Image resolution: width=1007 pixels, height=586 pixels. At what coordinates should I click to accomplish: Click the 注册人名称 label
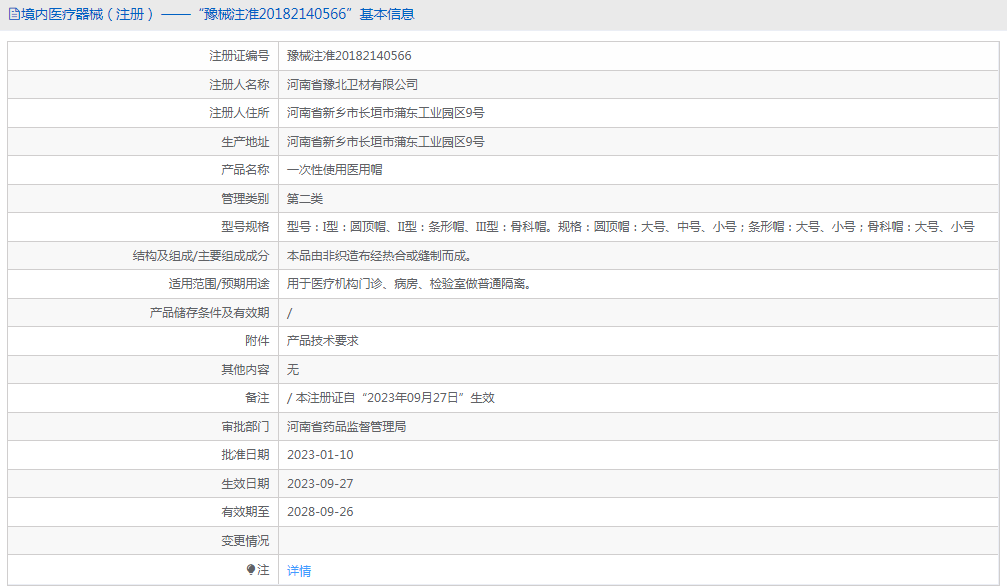(x=239, y=85)
